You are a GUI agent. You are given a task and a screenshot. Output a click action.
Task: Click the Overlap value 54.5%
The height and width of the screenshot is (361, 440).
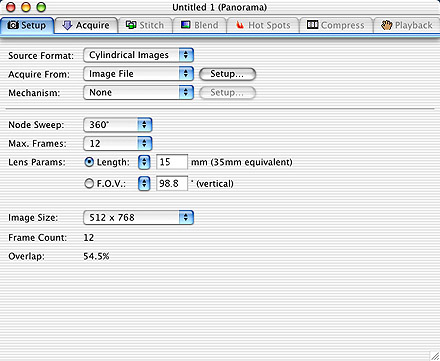click(x=96, y=256)
